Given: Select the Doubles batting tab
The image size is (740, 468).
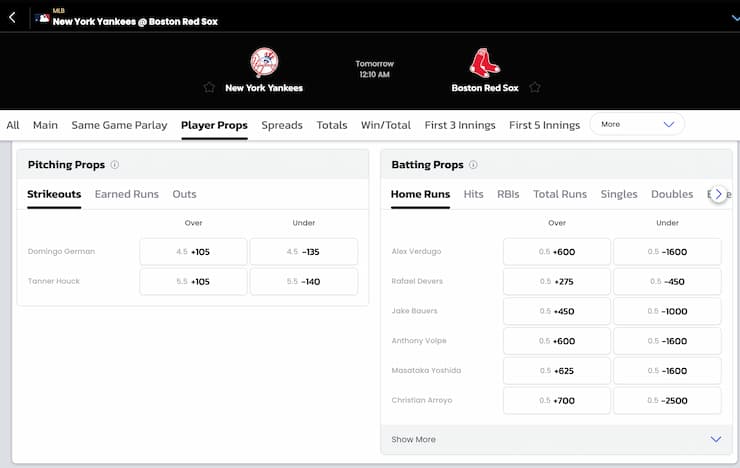Looking at the screenshot, I should click(672, 194).
